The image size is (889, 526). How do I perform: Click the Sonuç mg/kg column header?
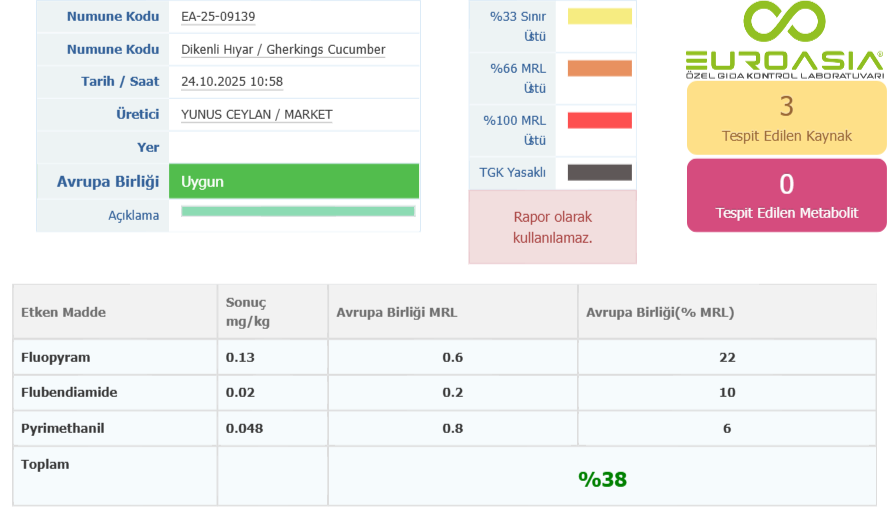(x=246, y=312)
